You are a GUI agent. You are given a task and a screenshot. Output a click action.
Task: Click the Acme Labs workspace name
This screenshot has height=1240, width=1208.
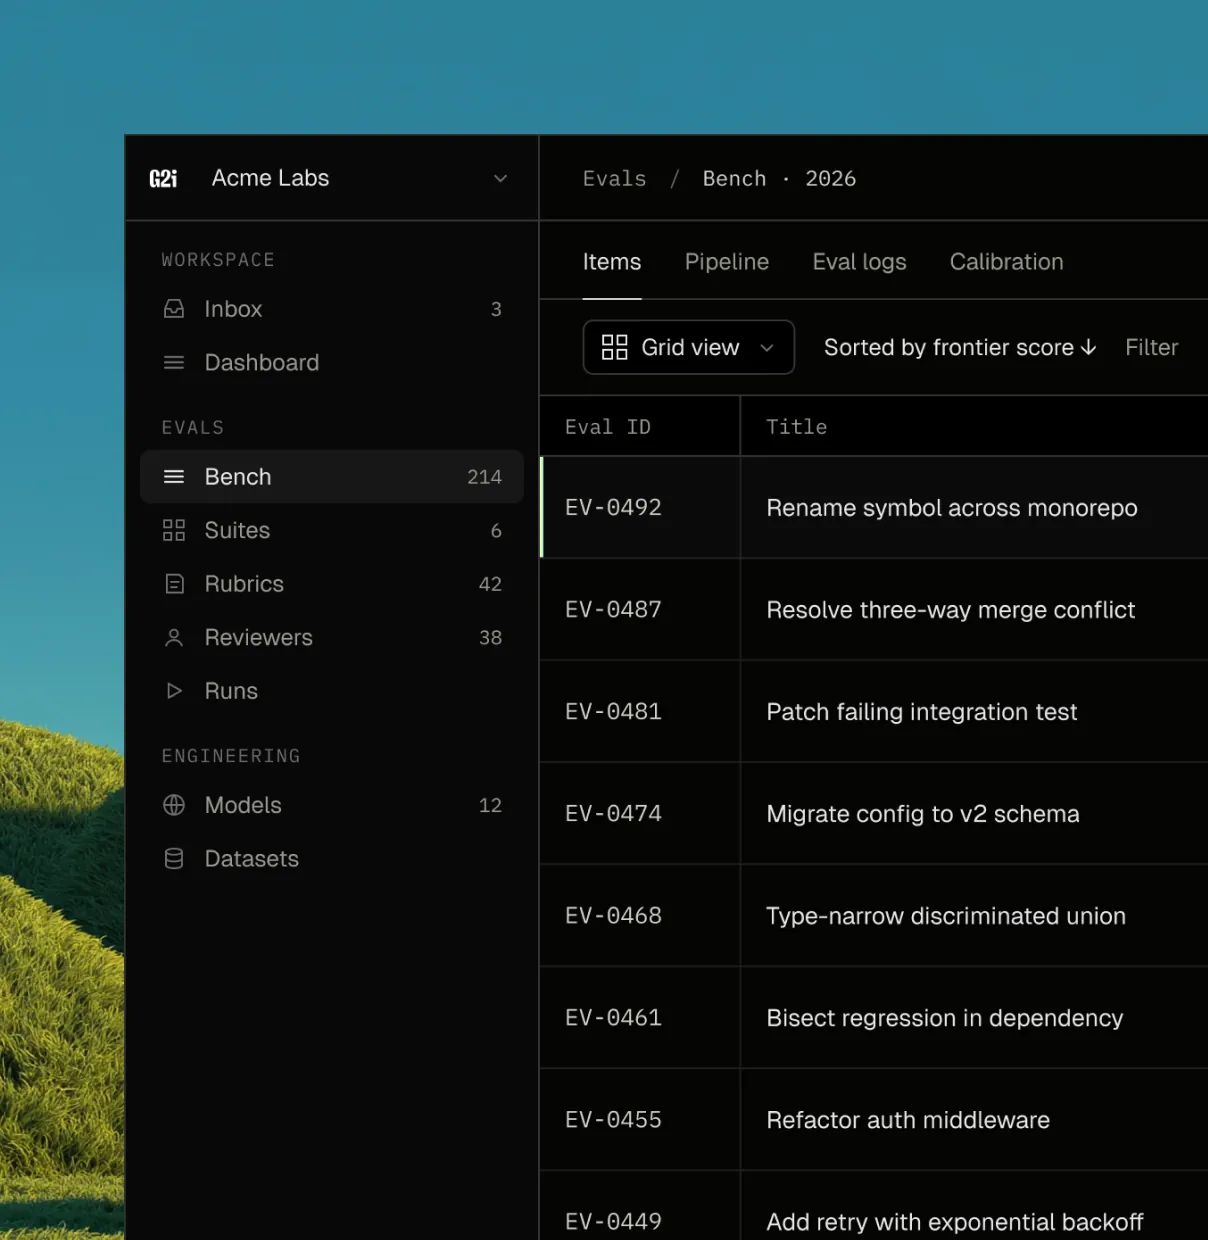point(270,178)
